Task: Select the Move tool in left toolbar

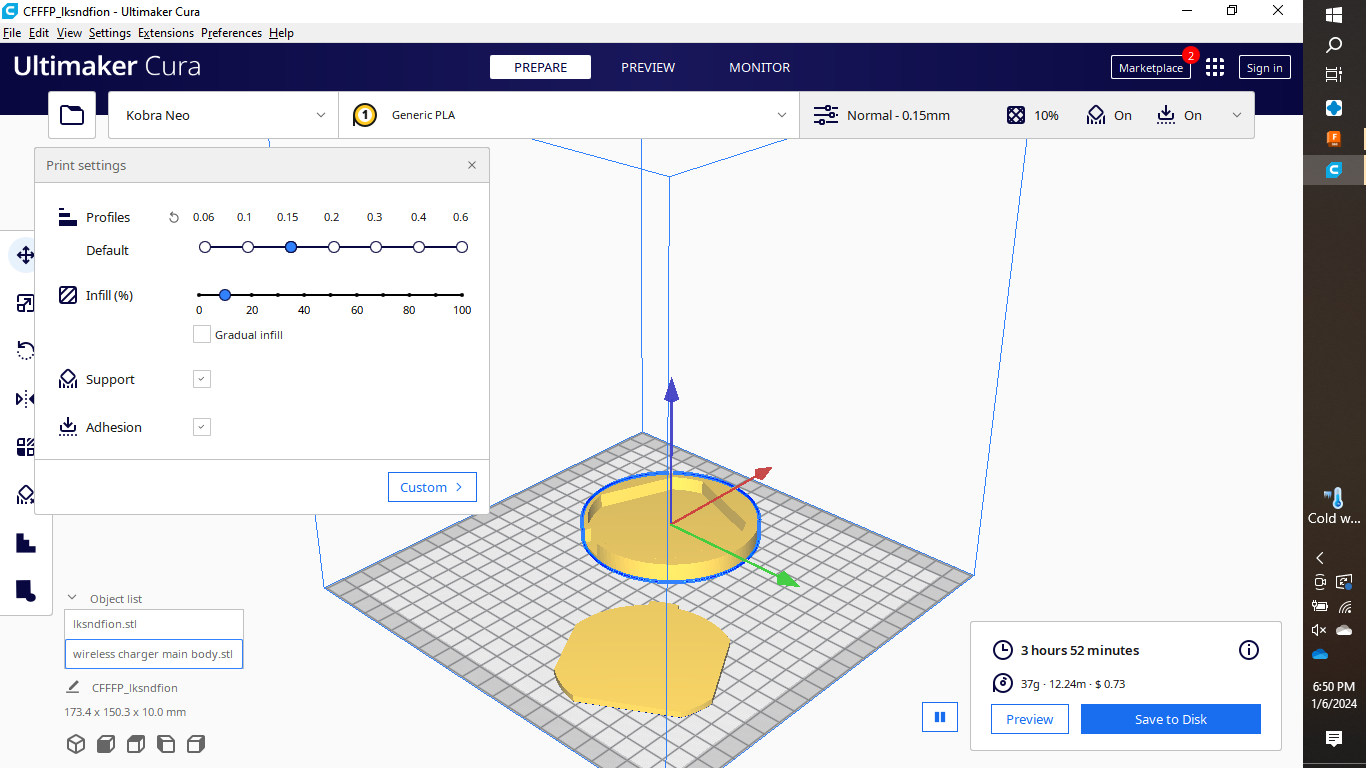Action: pos(26,255)
